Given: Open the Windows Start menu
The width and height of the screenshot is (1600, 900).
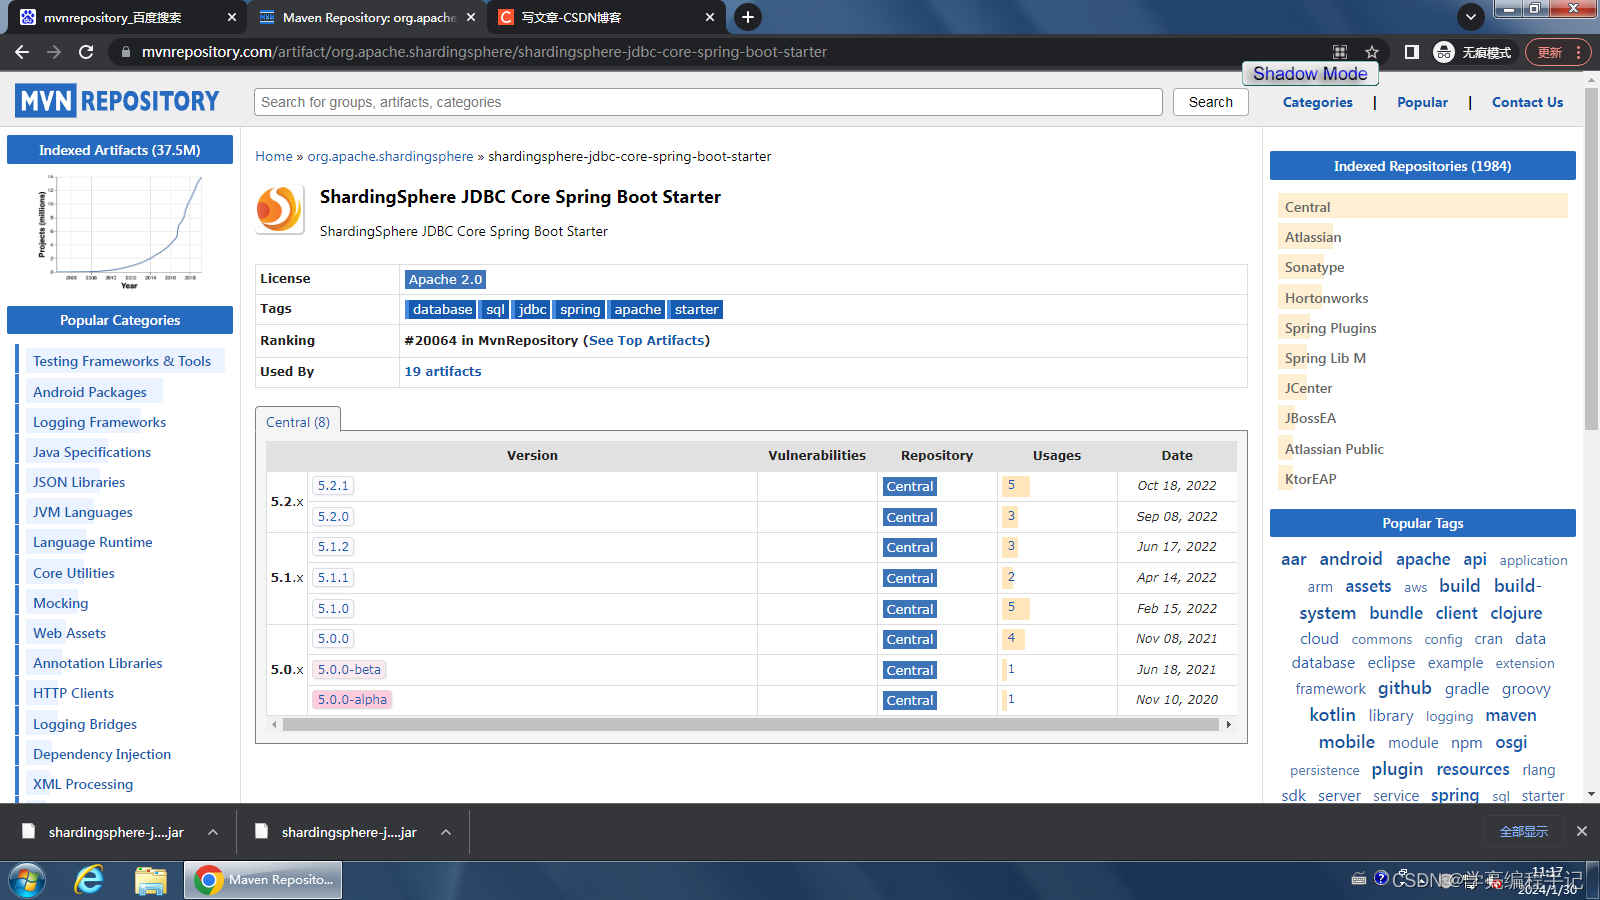Looking at the screenshot, I should (26, 879).
